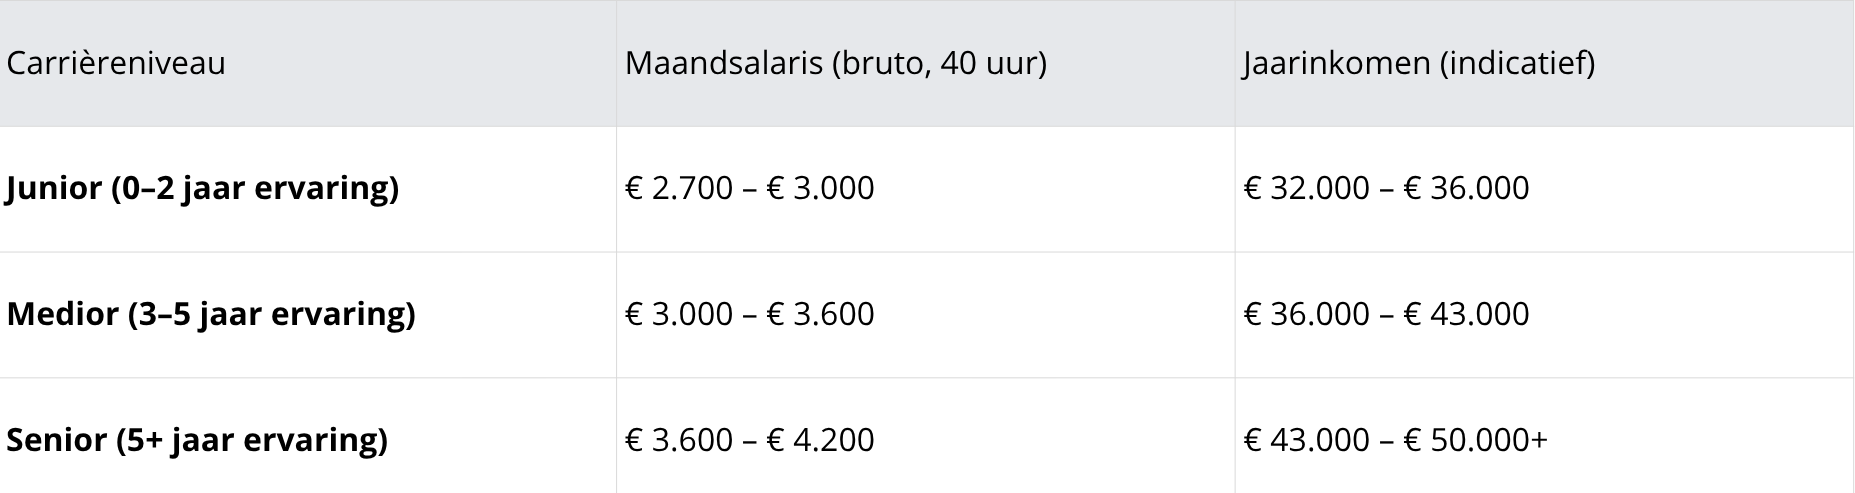
Task: Click the Carrièreniveau column header
Action: tap(116, 63)
